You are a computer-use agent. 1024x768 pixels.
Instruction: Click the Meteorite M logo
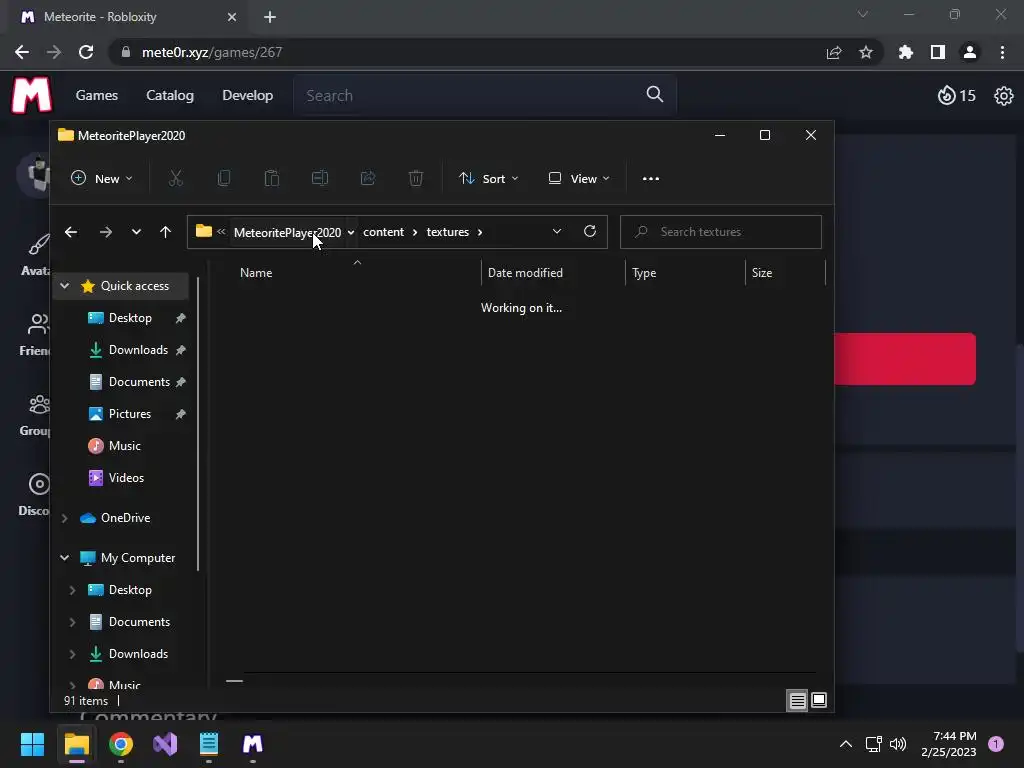pos(31,95)
